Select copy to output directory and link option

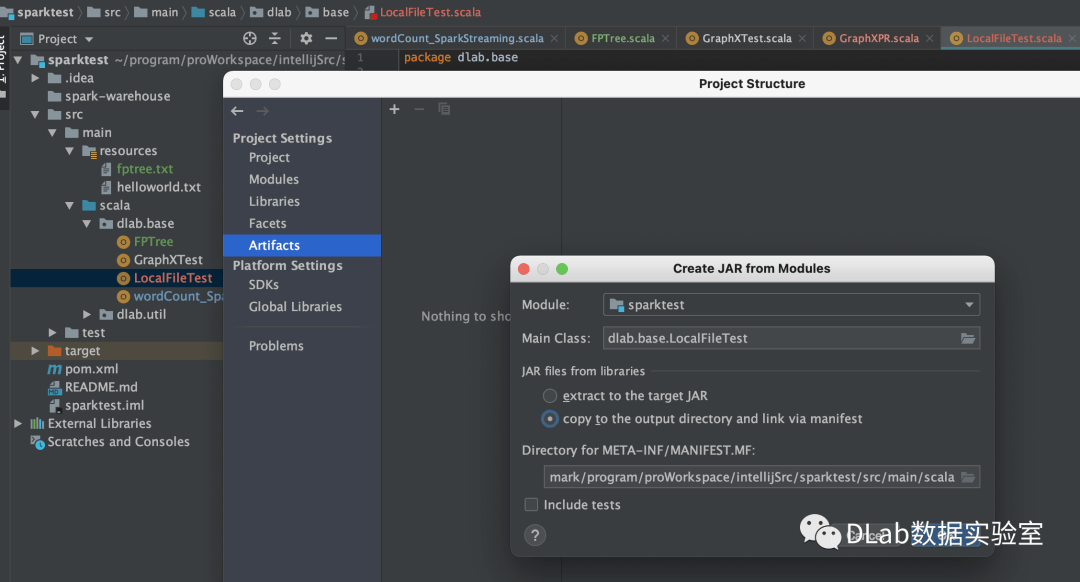click(550, 419)
